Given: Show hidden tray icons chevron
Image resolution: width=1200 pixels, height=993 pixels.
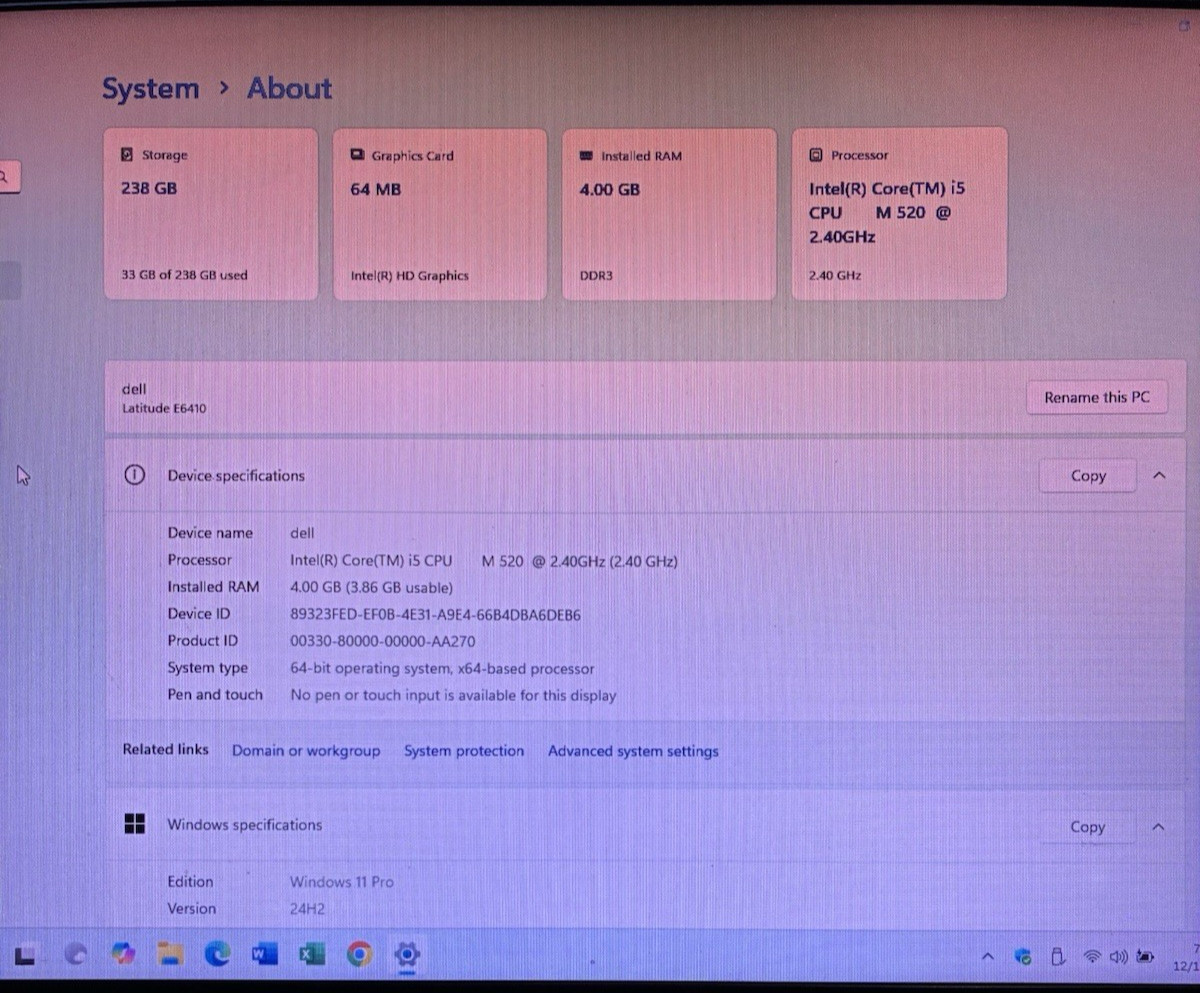Looking at the screenshot, I should (988, 957).
